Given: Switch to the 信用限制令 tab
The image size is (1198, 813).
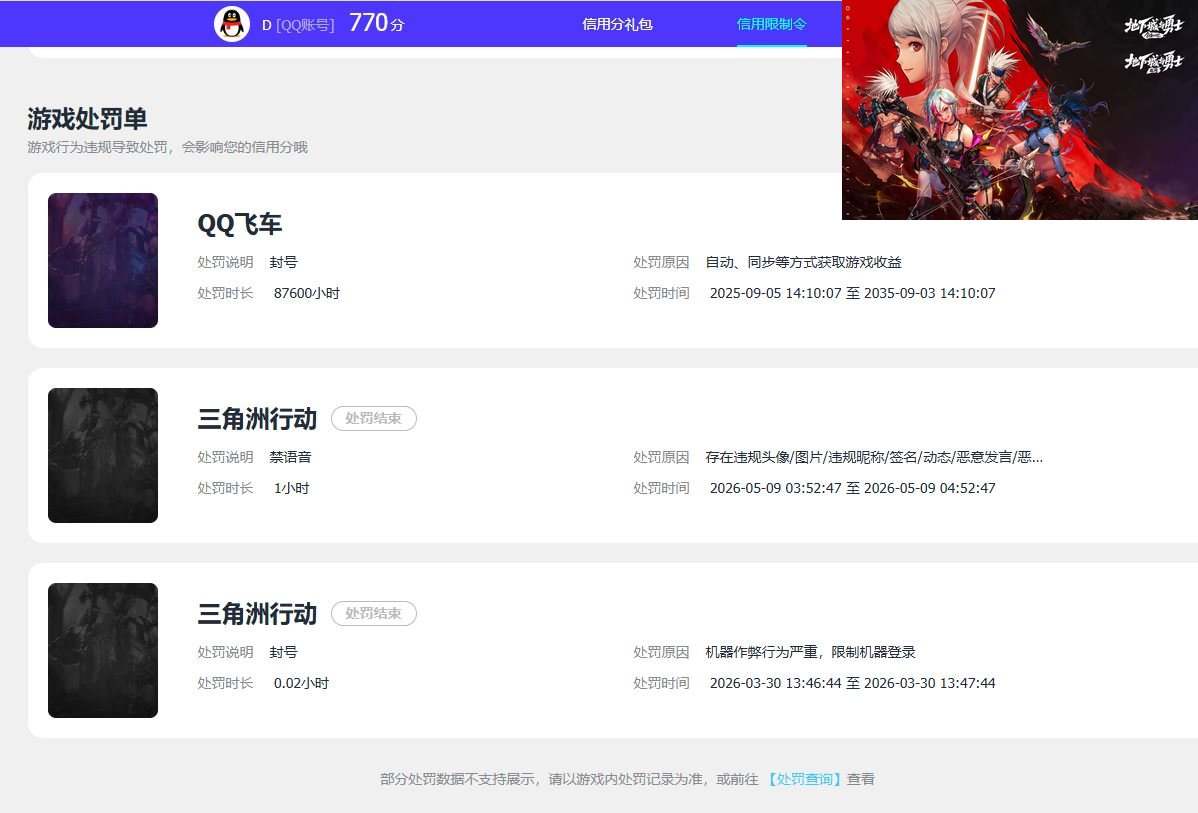Looking at the screenshot, I should tap(771, 24).
